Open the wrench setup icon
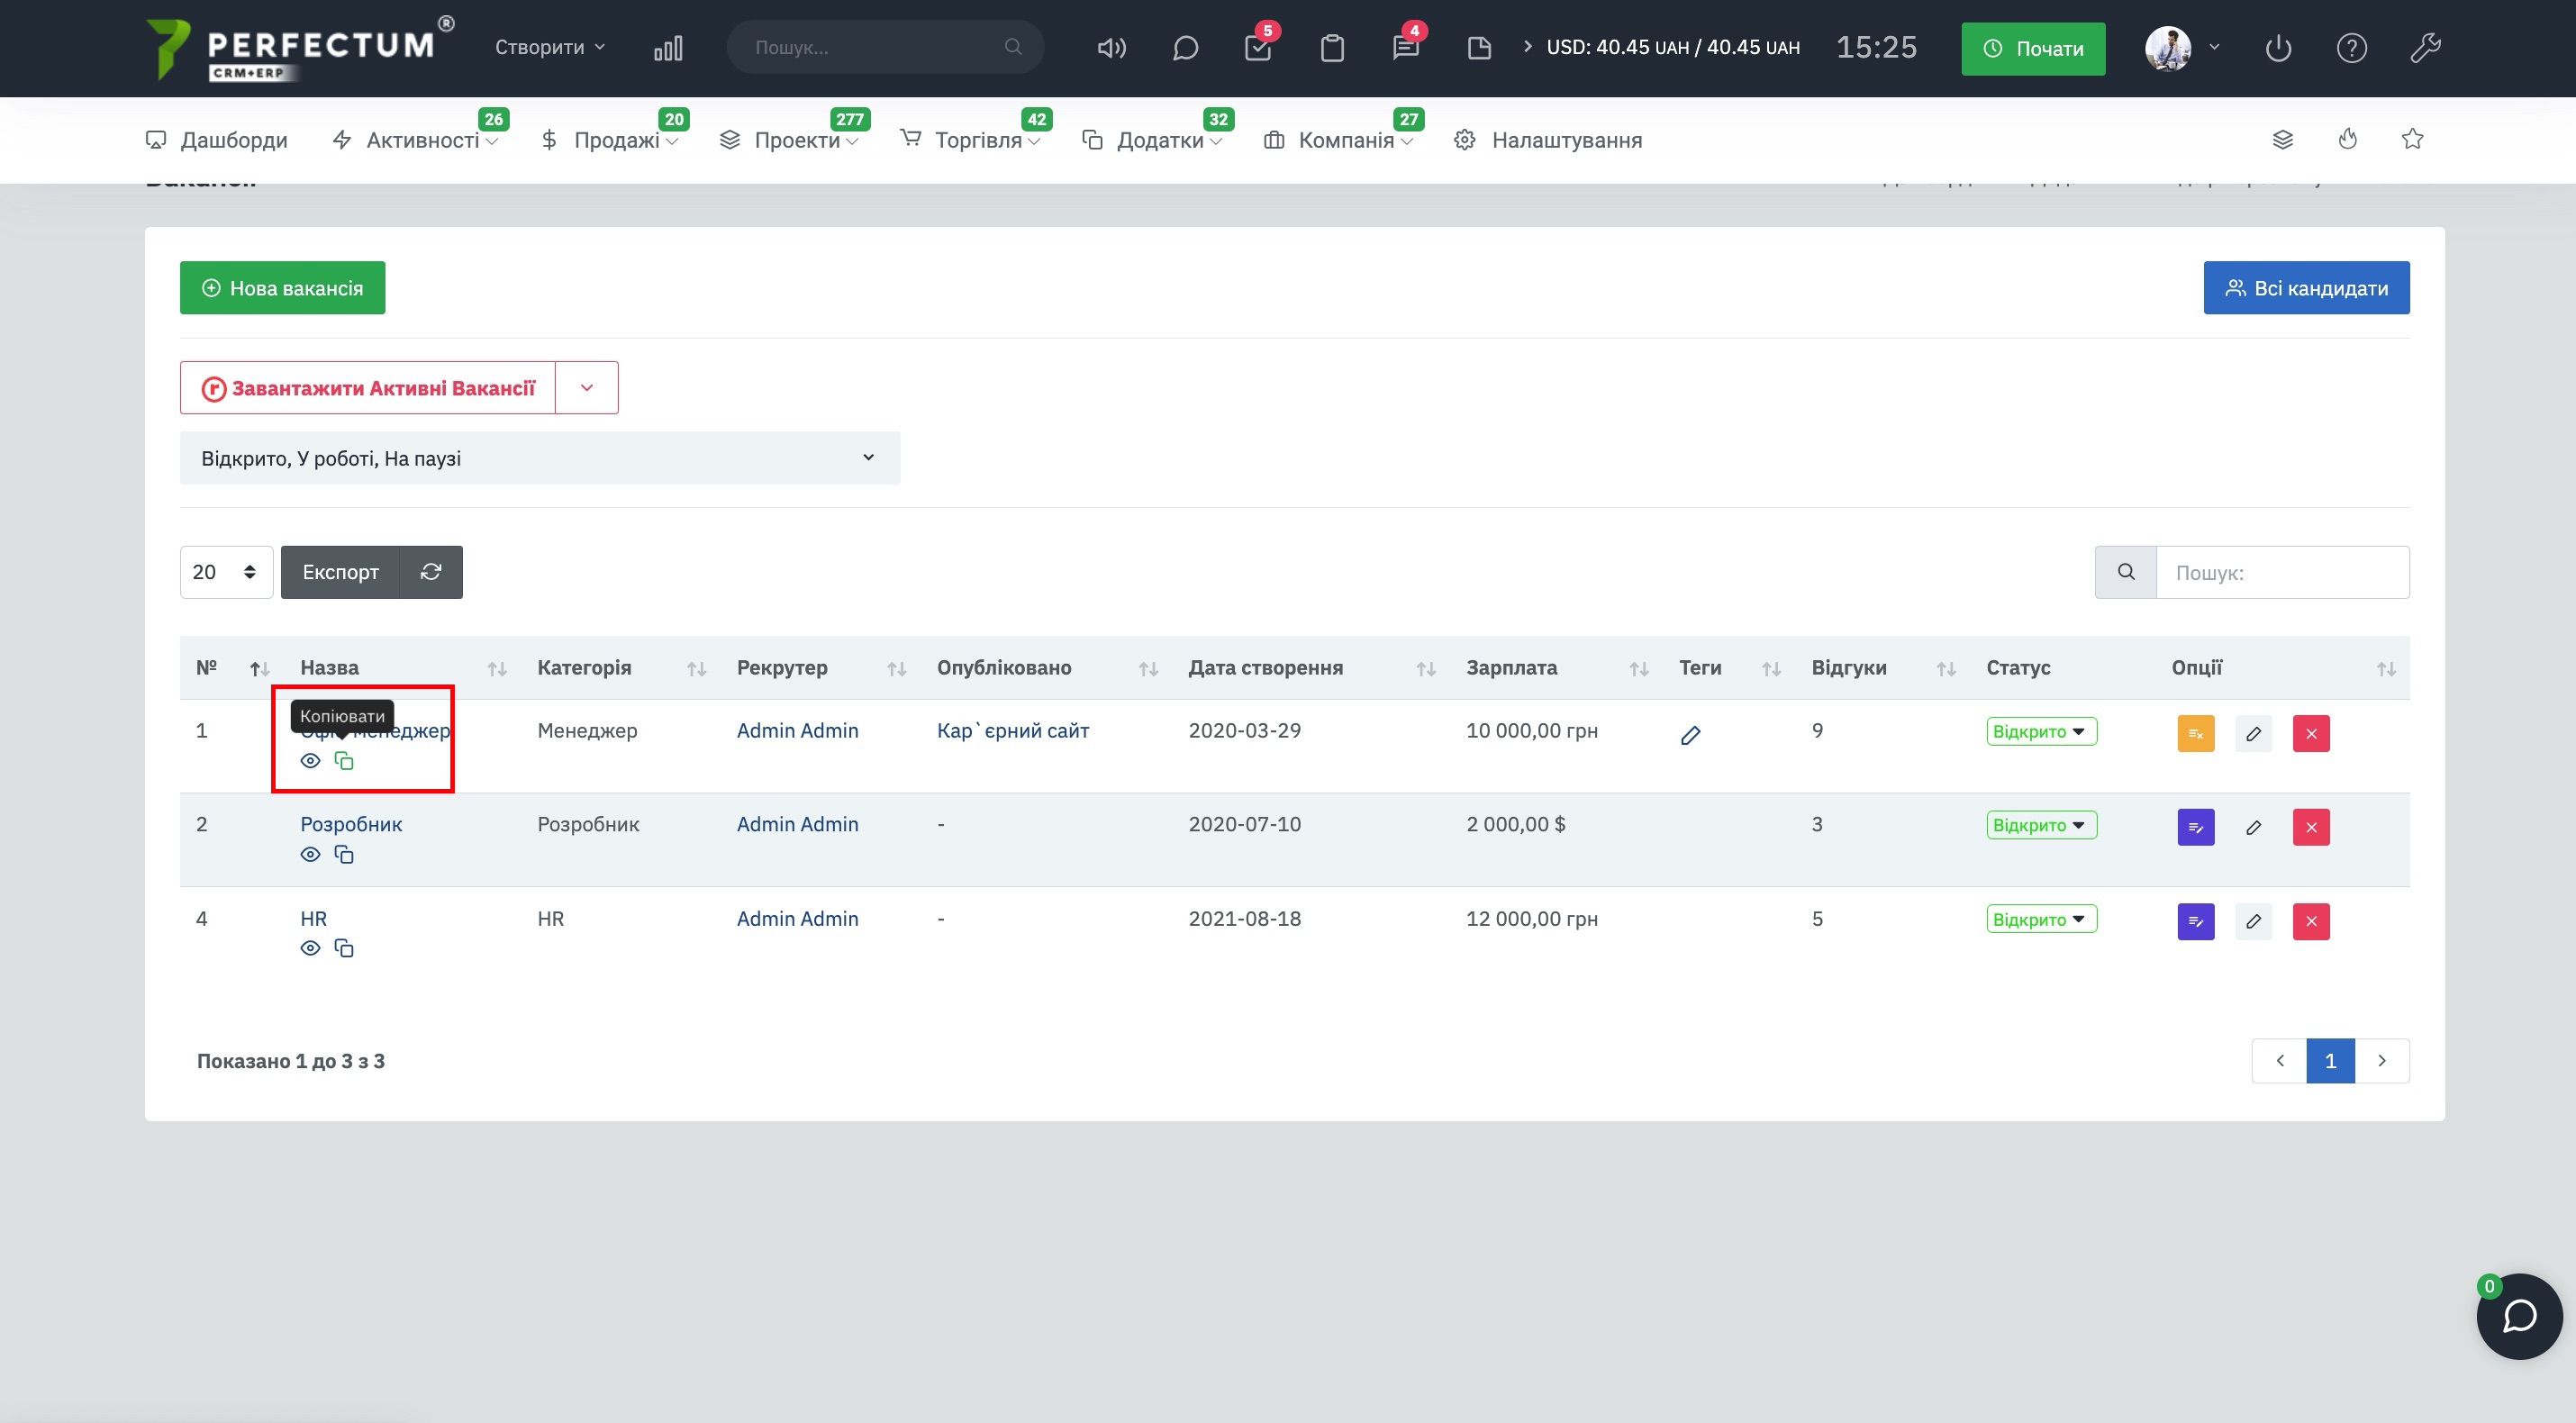Viewport: 2576px width, 1423px height. [x=2425, y=48]
